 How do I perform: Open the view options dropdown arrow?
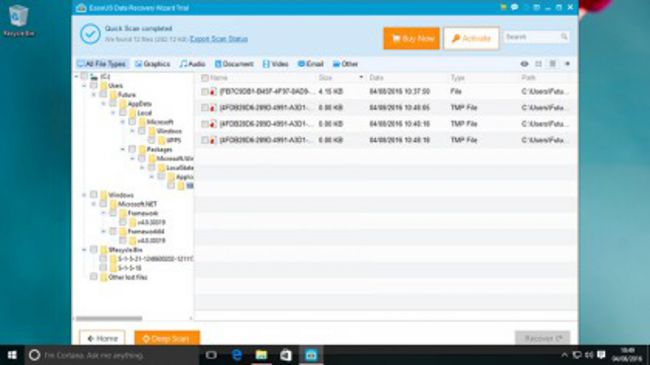coord(568,64)
